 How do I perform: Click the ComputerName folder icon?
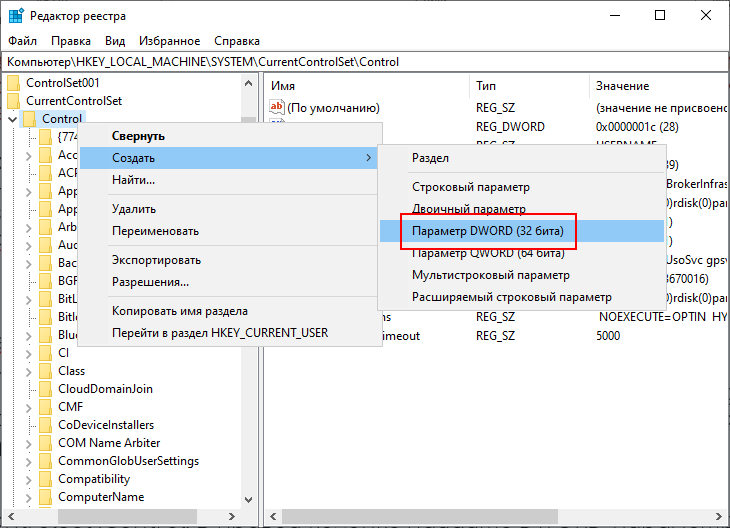[x=45, y=497]
